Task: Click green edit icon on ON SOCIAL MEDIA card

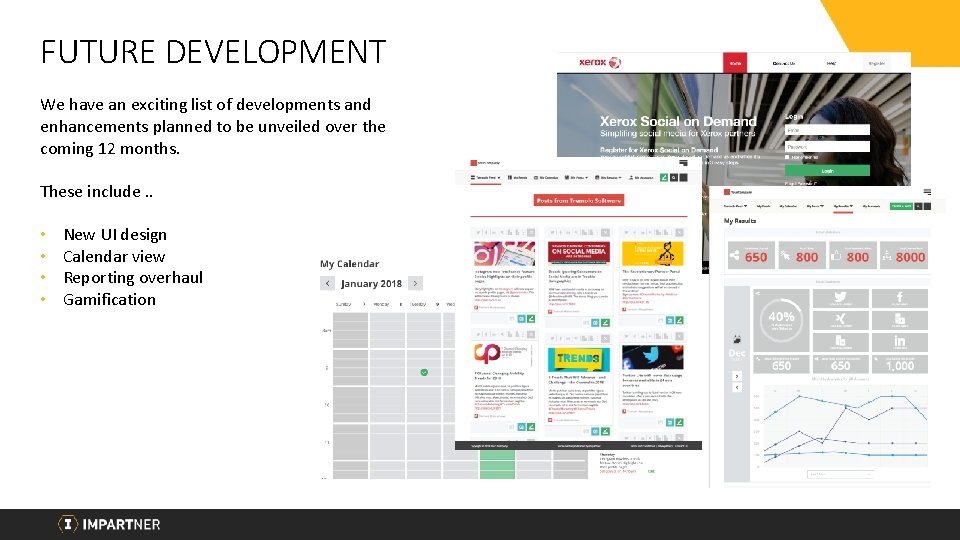Action: [605, 323]
